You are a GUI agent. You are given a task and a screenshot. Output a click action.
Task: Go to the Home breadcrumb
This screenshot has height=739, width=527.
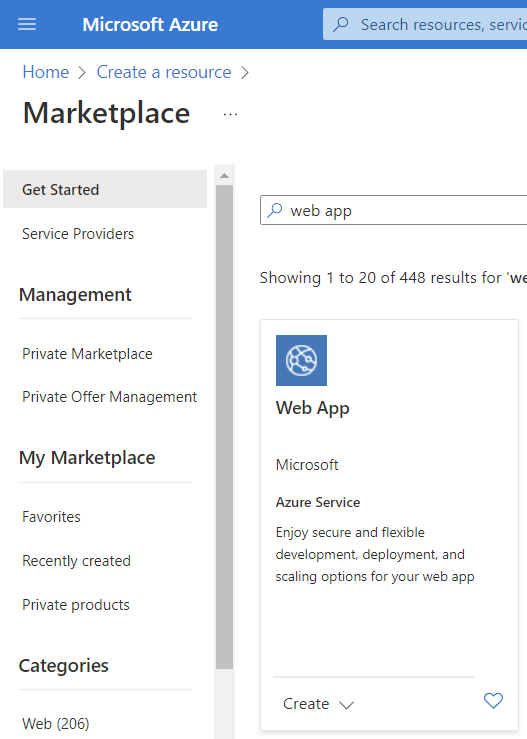[x=46, y=72]
